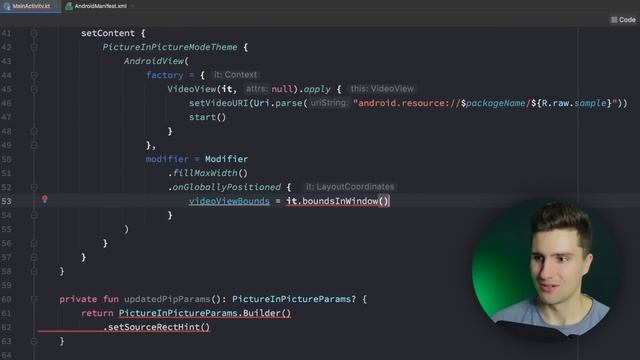
Task: Click R.raw.sample in the string template
Action: click(574, 103)
